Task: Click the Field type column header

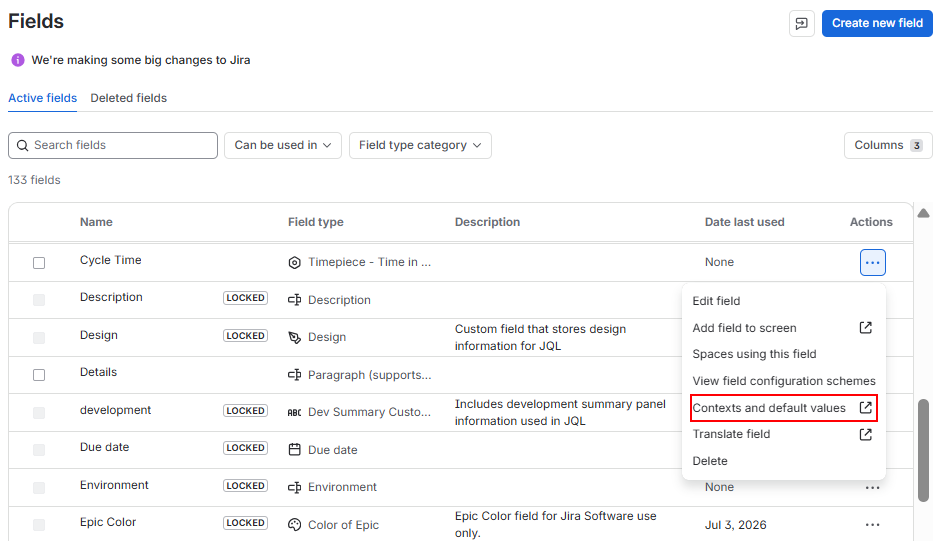Action: point(315,222)
